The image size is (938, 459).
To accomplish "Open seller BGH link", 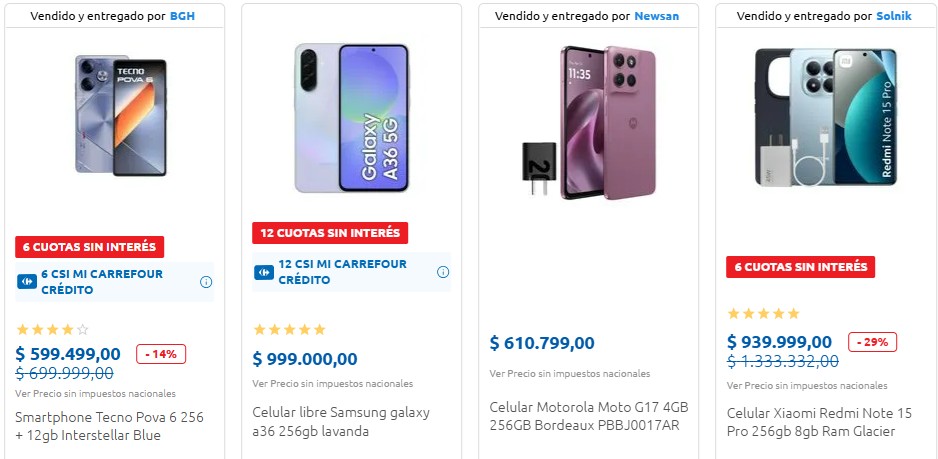I will (182, 16).
